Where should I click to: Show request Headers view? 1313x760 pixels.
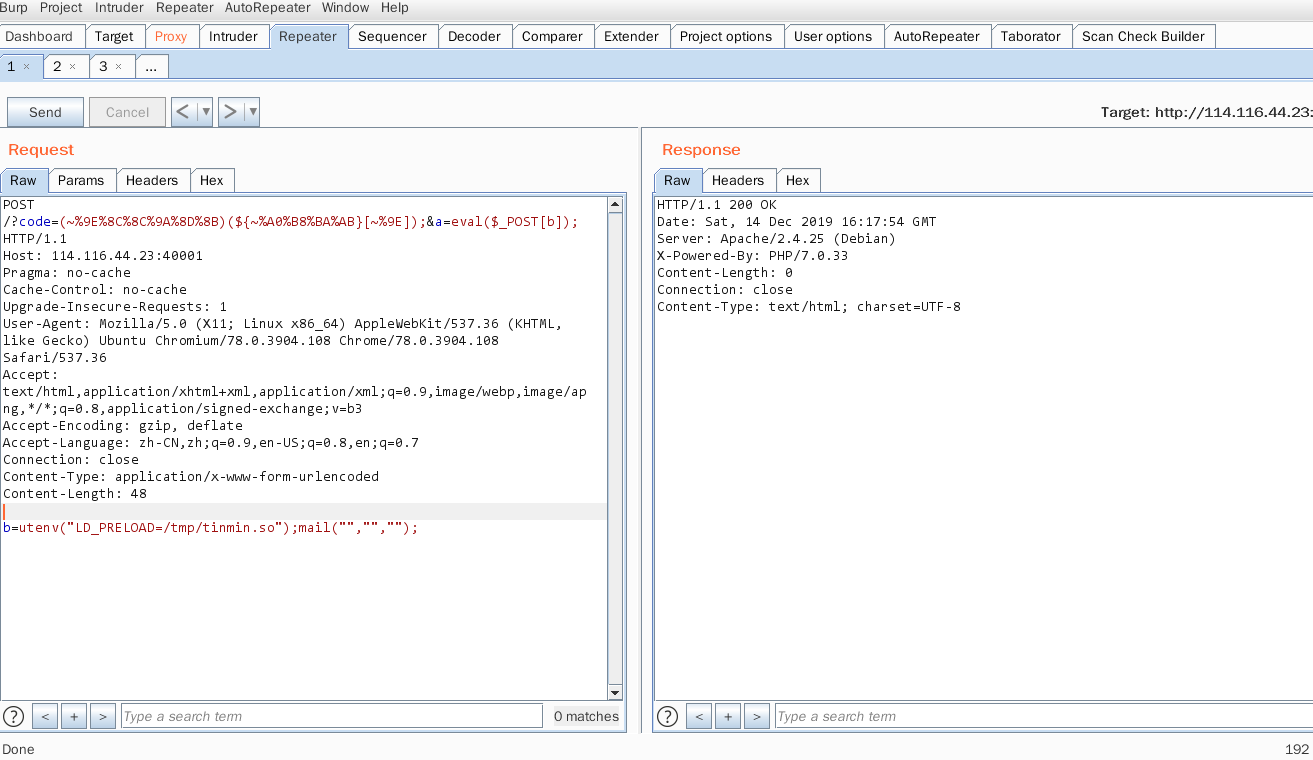pos(152,180)
